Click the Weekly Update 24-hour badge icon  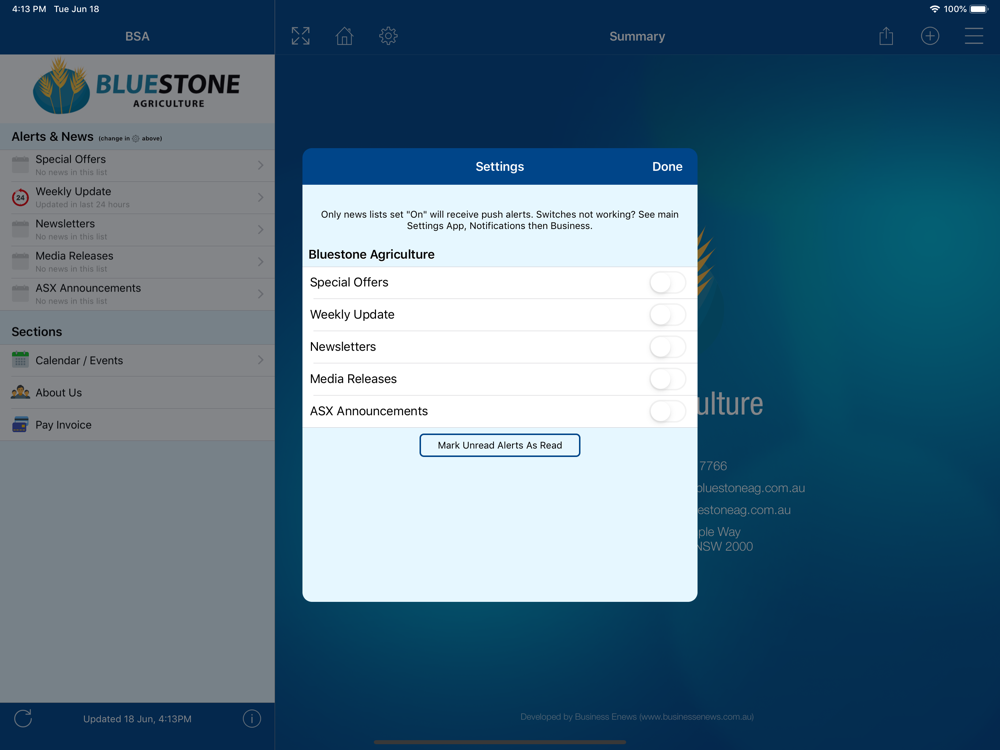(20, 197)
